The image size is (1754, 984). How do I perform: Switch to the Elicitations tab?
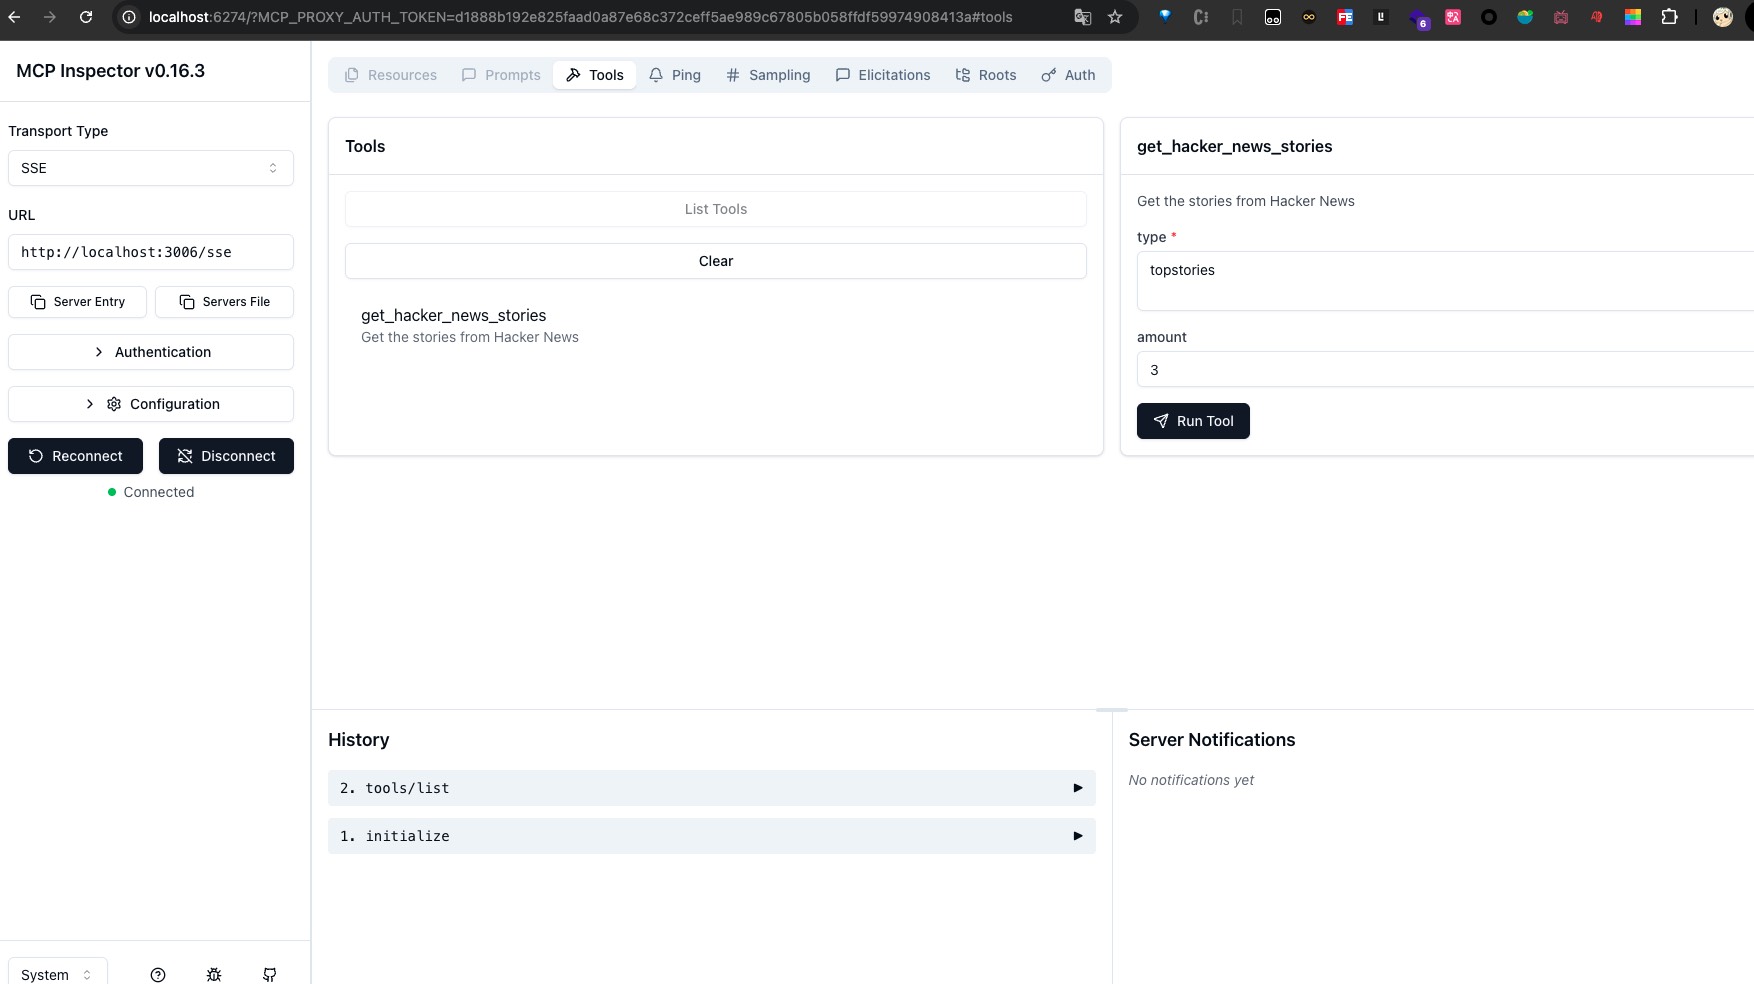tap(883, 75)
